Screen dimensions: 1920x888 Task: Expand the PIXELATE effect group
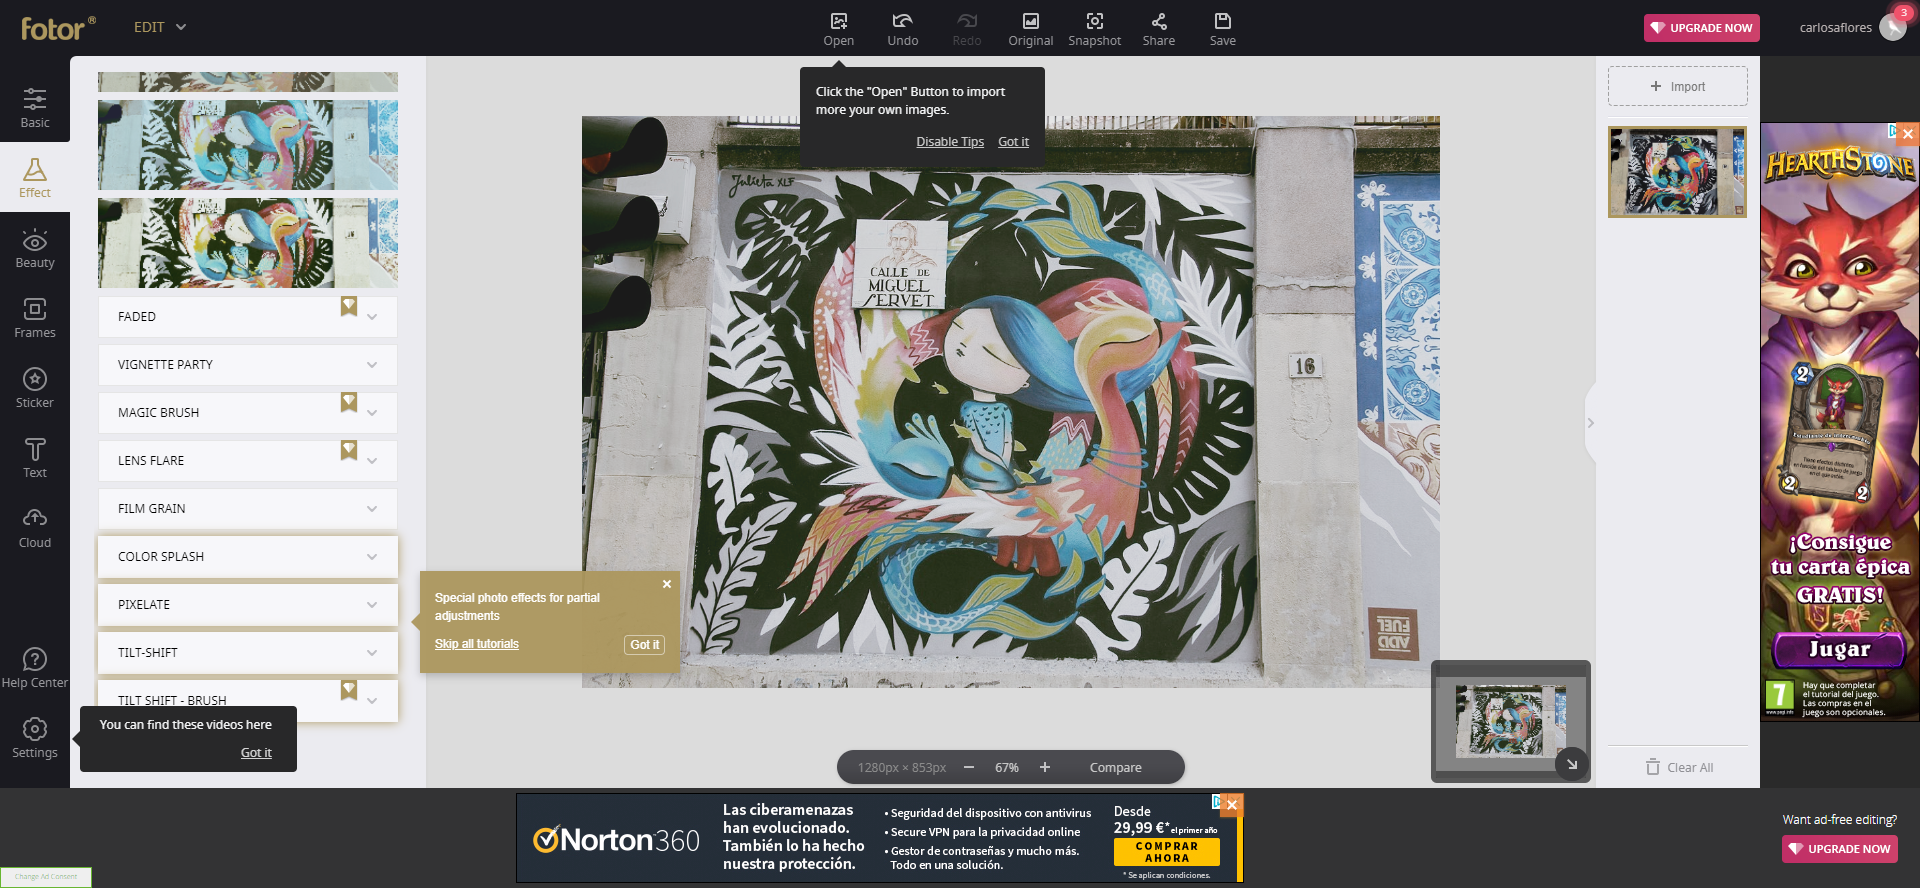(x=248, y=605)
